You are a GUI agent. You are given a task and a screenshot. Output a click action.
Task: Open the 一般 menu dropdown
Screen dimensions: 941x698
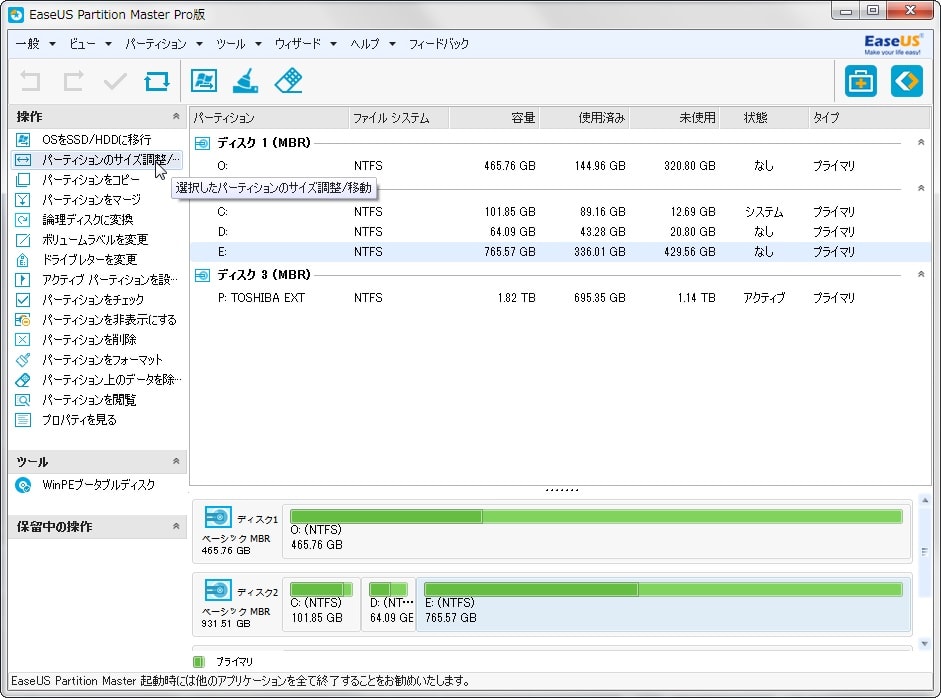pyautogui.click(x=28, y=44)
